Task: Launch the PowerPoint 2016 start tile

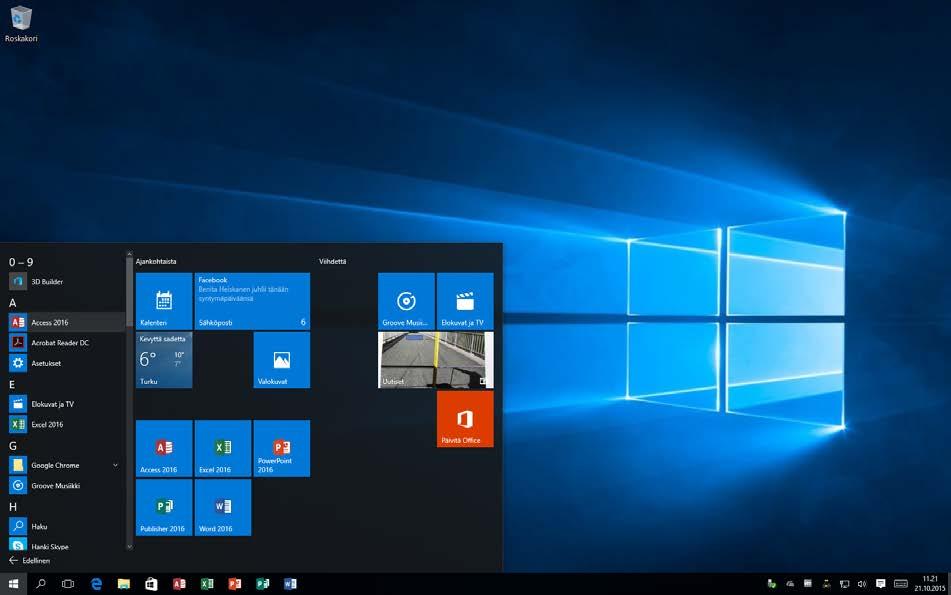Action: tap(281, 448)
